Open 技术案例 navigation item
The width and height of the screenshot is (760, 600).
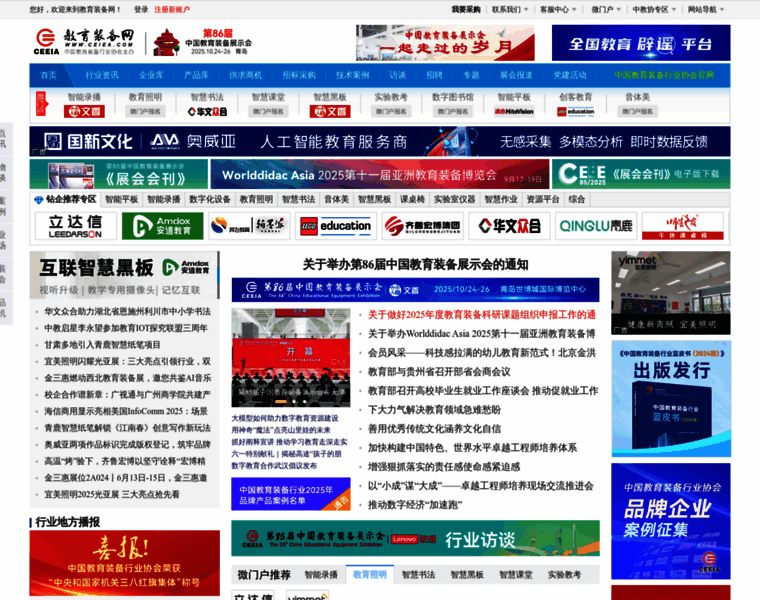coord(352,75)
